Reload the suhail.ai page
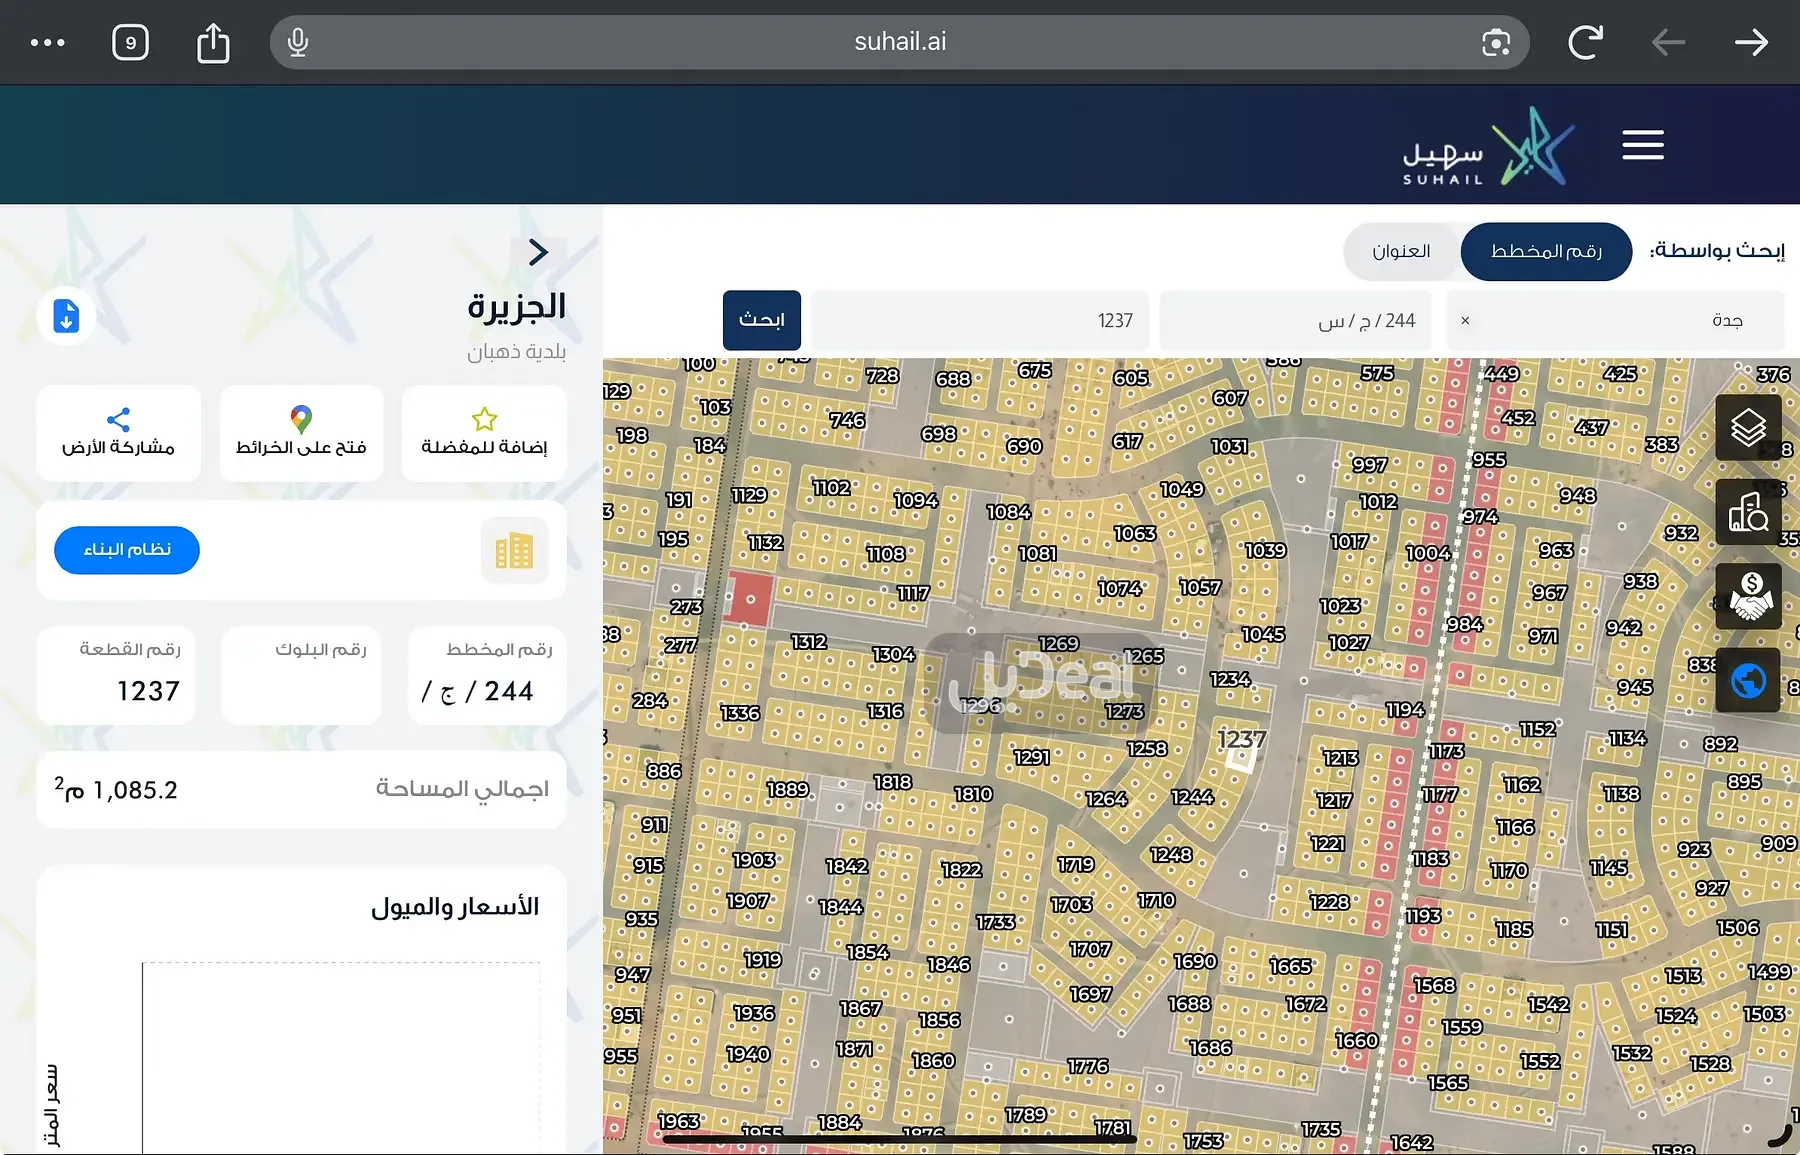This screenshot has width=1800, height=1155. [1585, 42]
